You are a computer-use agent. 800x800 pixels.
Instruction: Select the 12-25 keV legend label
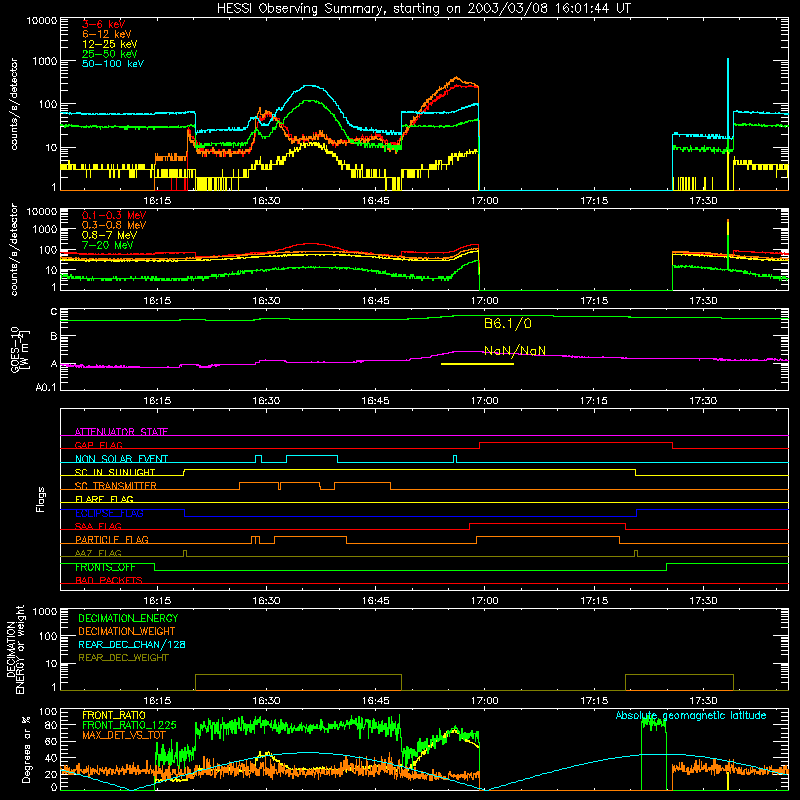110,44
